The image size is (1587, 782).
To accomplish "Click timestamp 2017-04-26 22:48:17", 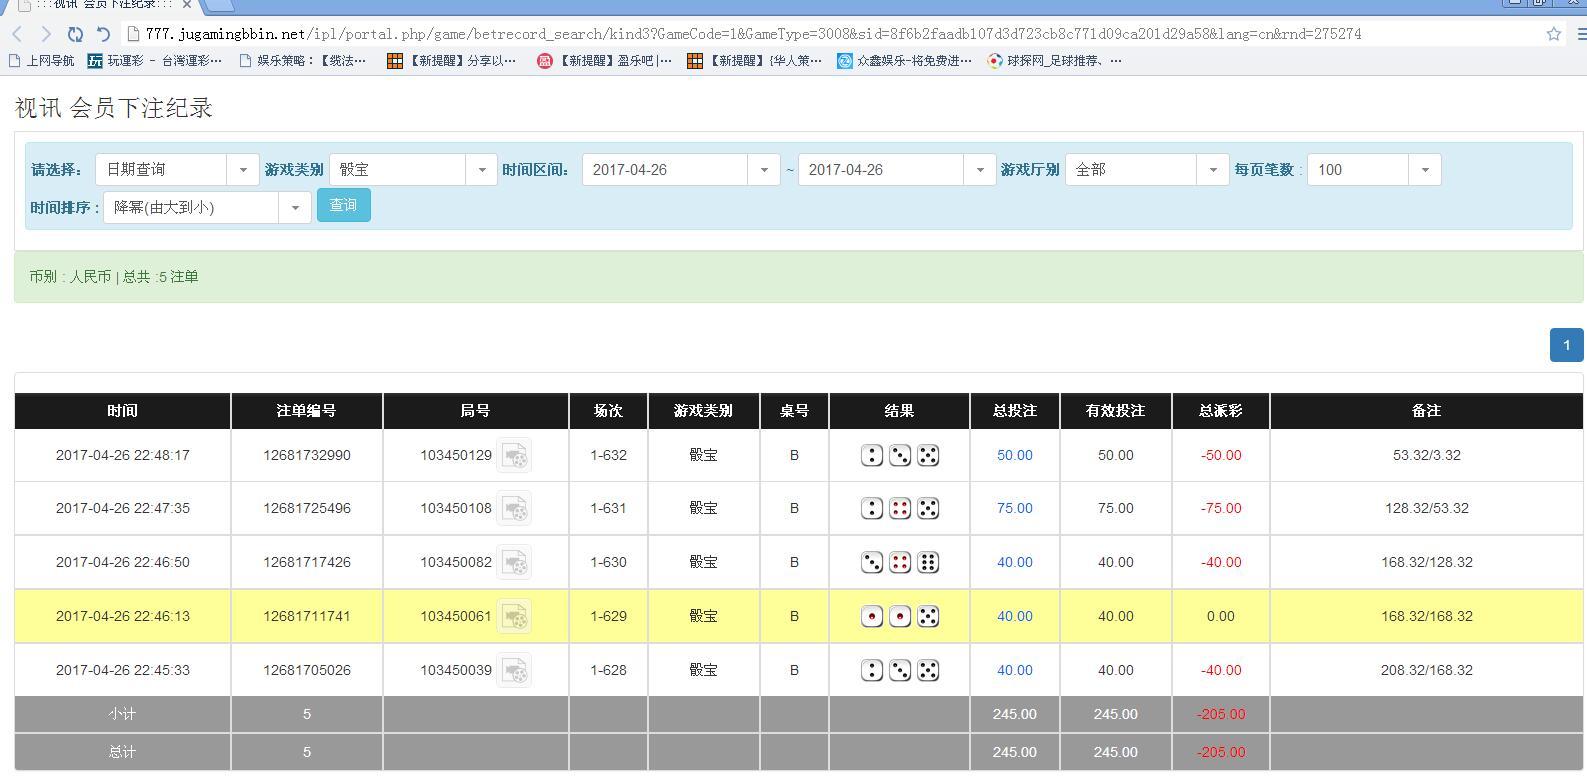I will [x=122, y=456].
